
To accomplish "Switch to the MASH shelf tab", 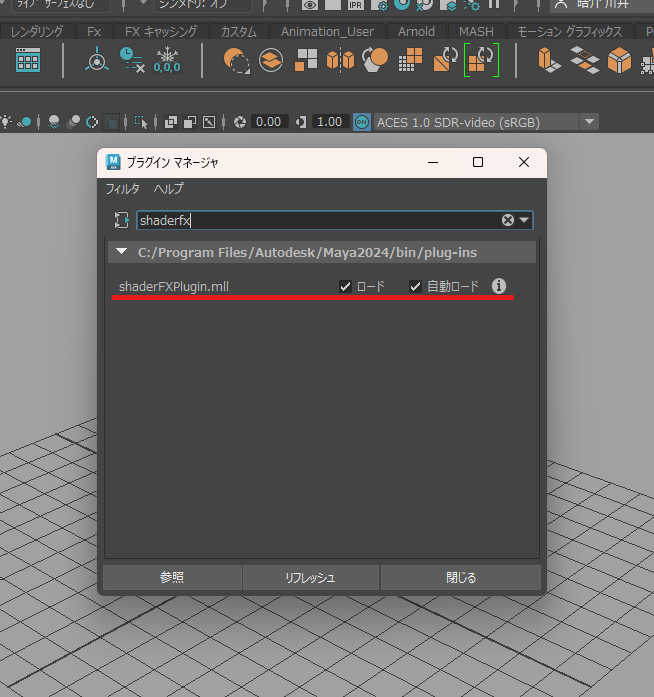I will point(476,32).
